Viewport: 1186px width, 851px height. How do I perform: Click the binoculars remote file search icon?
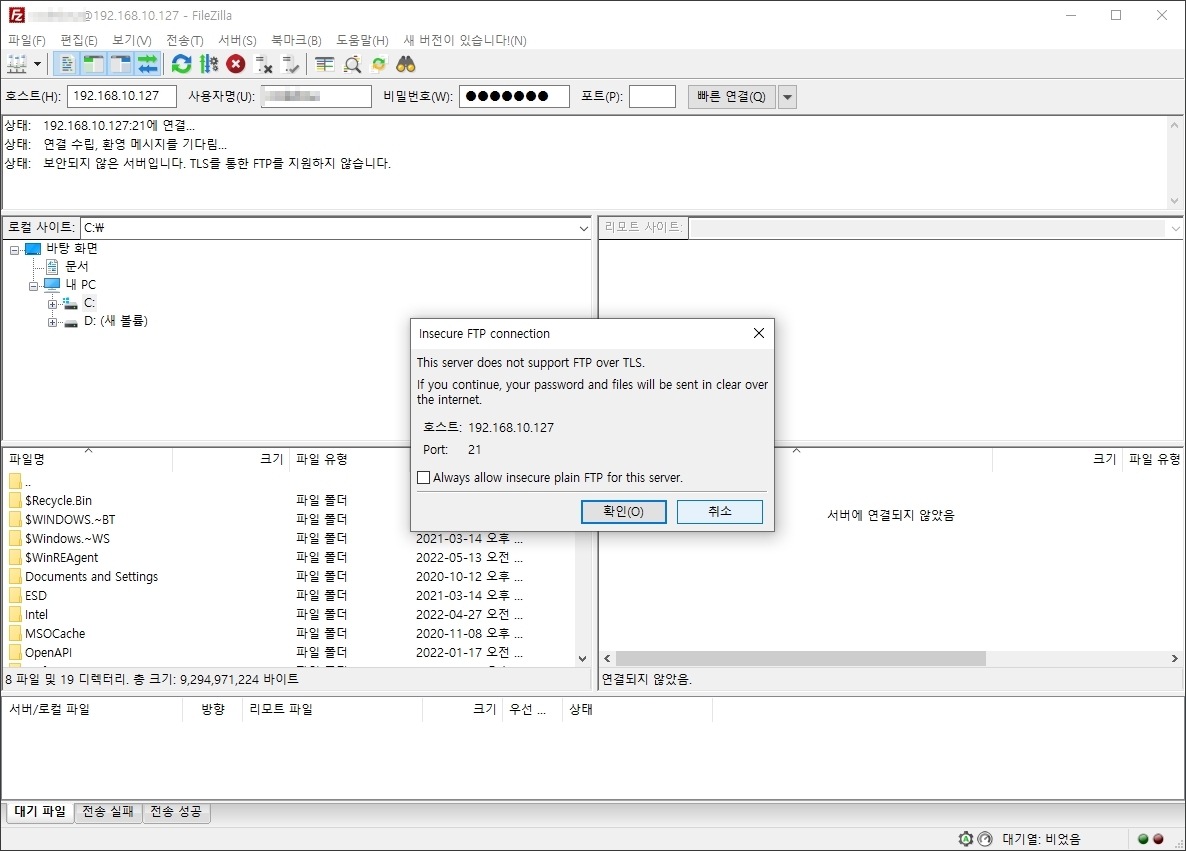pyautogui.click(x=406, y=64)
